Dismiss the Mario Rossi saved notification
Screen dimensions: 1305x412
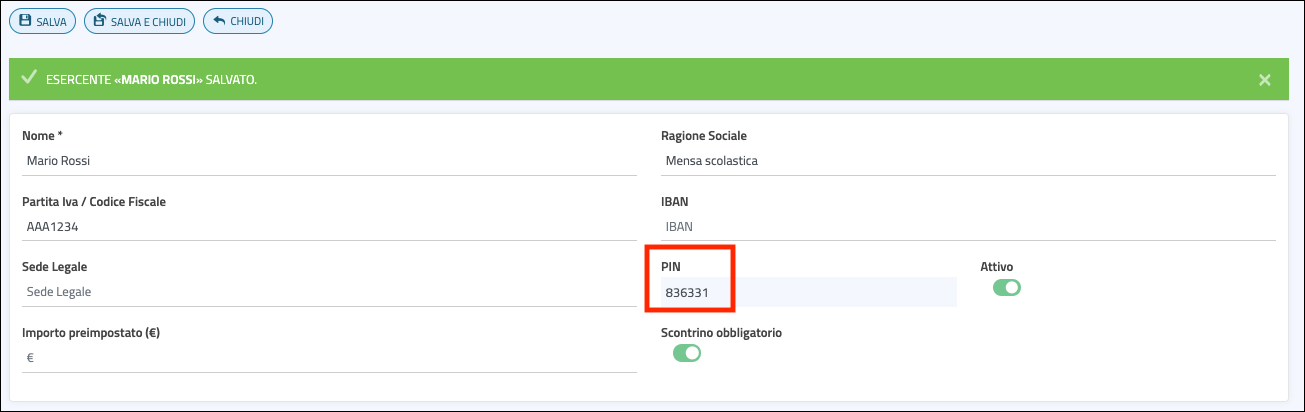1264,80
